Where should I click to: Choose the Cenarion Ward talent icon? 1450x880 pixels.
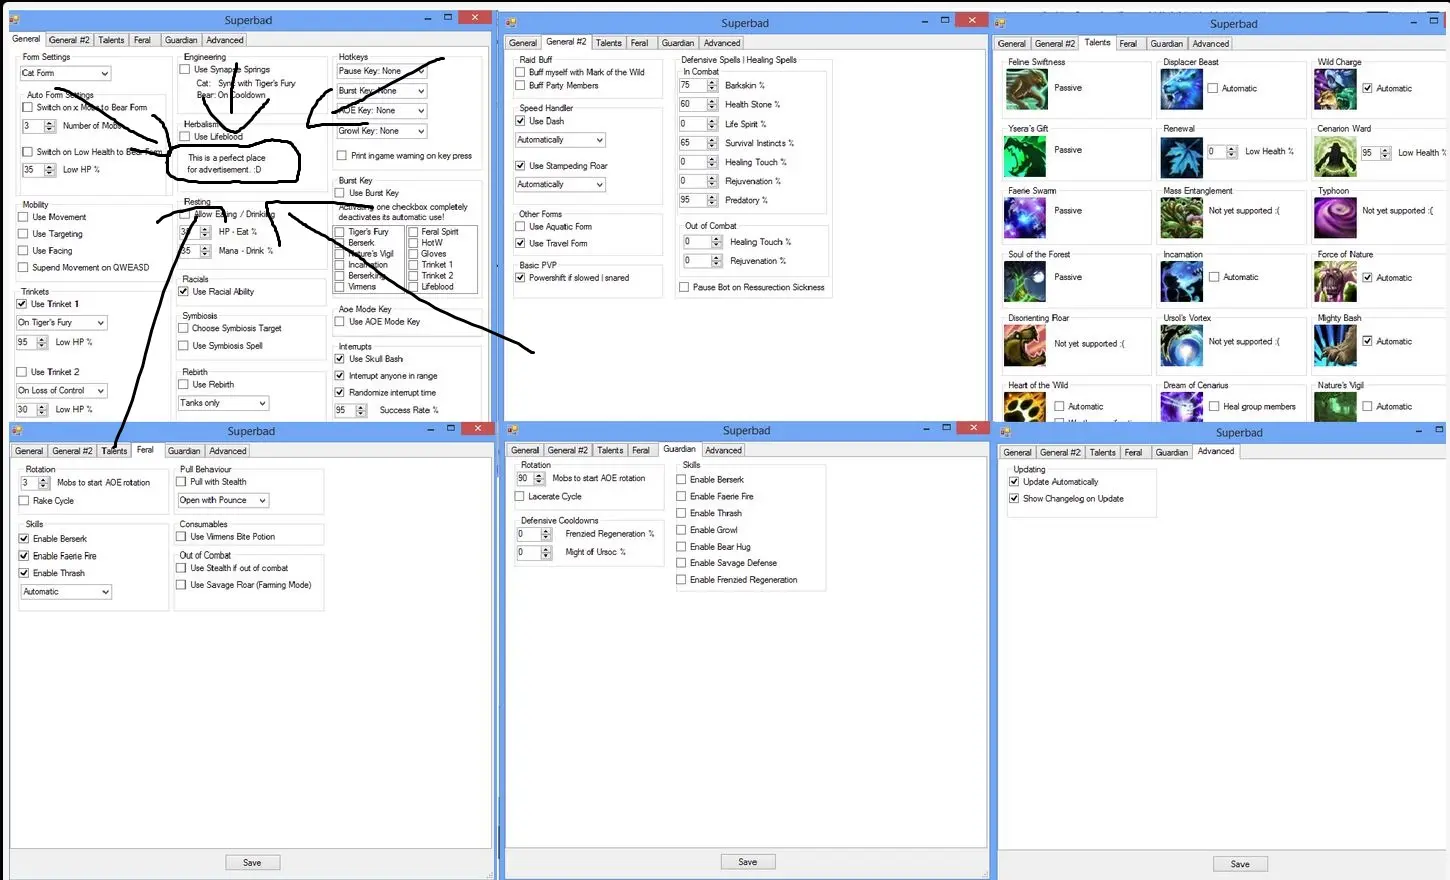click(1335, 157)
